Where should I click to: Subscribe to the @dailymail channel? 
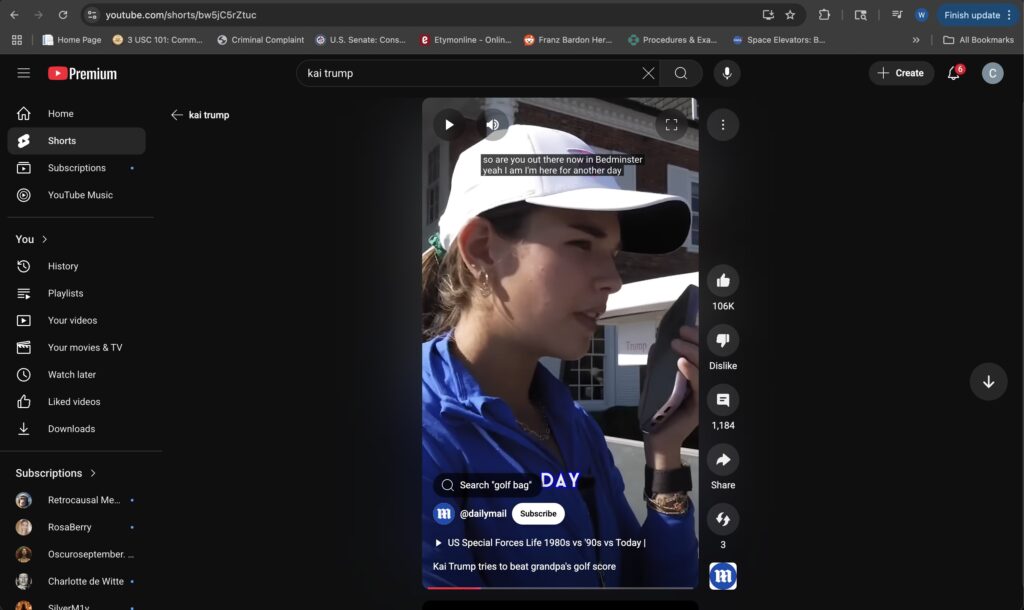click(x=538, y=514)
